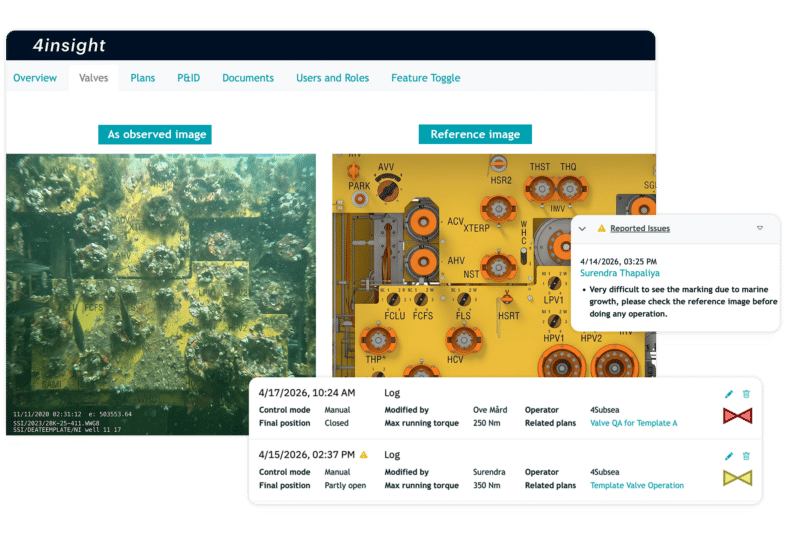Image resolution: width=796 pixels, height=537 pixels.
Task: Click the HCV valve on reference image
Action: (x=463, y=340)
